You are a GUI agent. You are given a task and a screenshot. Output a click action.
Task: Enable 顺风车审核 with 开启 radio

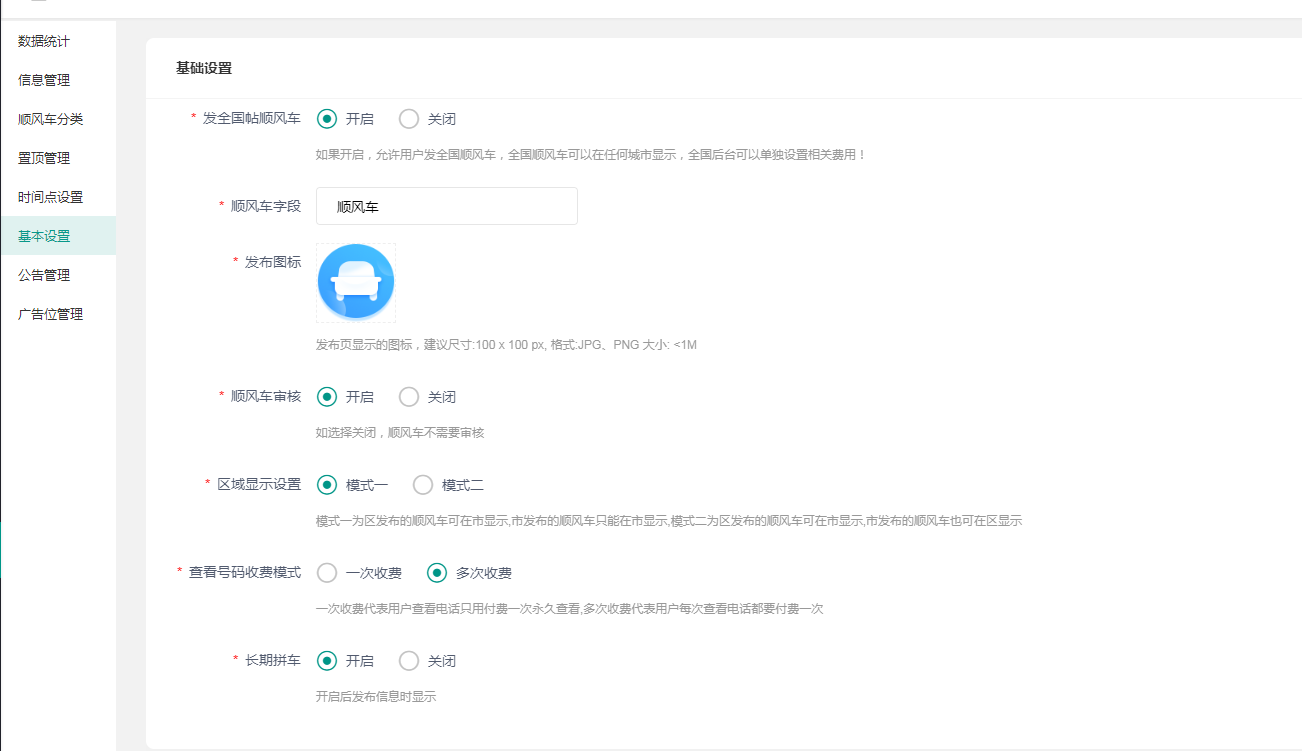(327, 397)
